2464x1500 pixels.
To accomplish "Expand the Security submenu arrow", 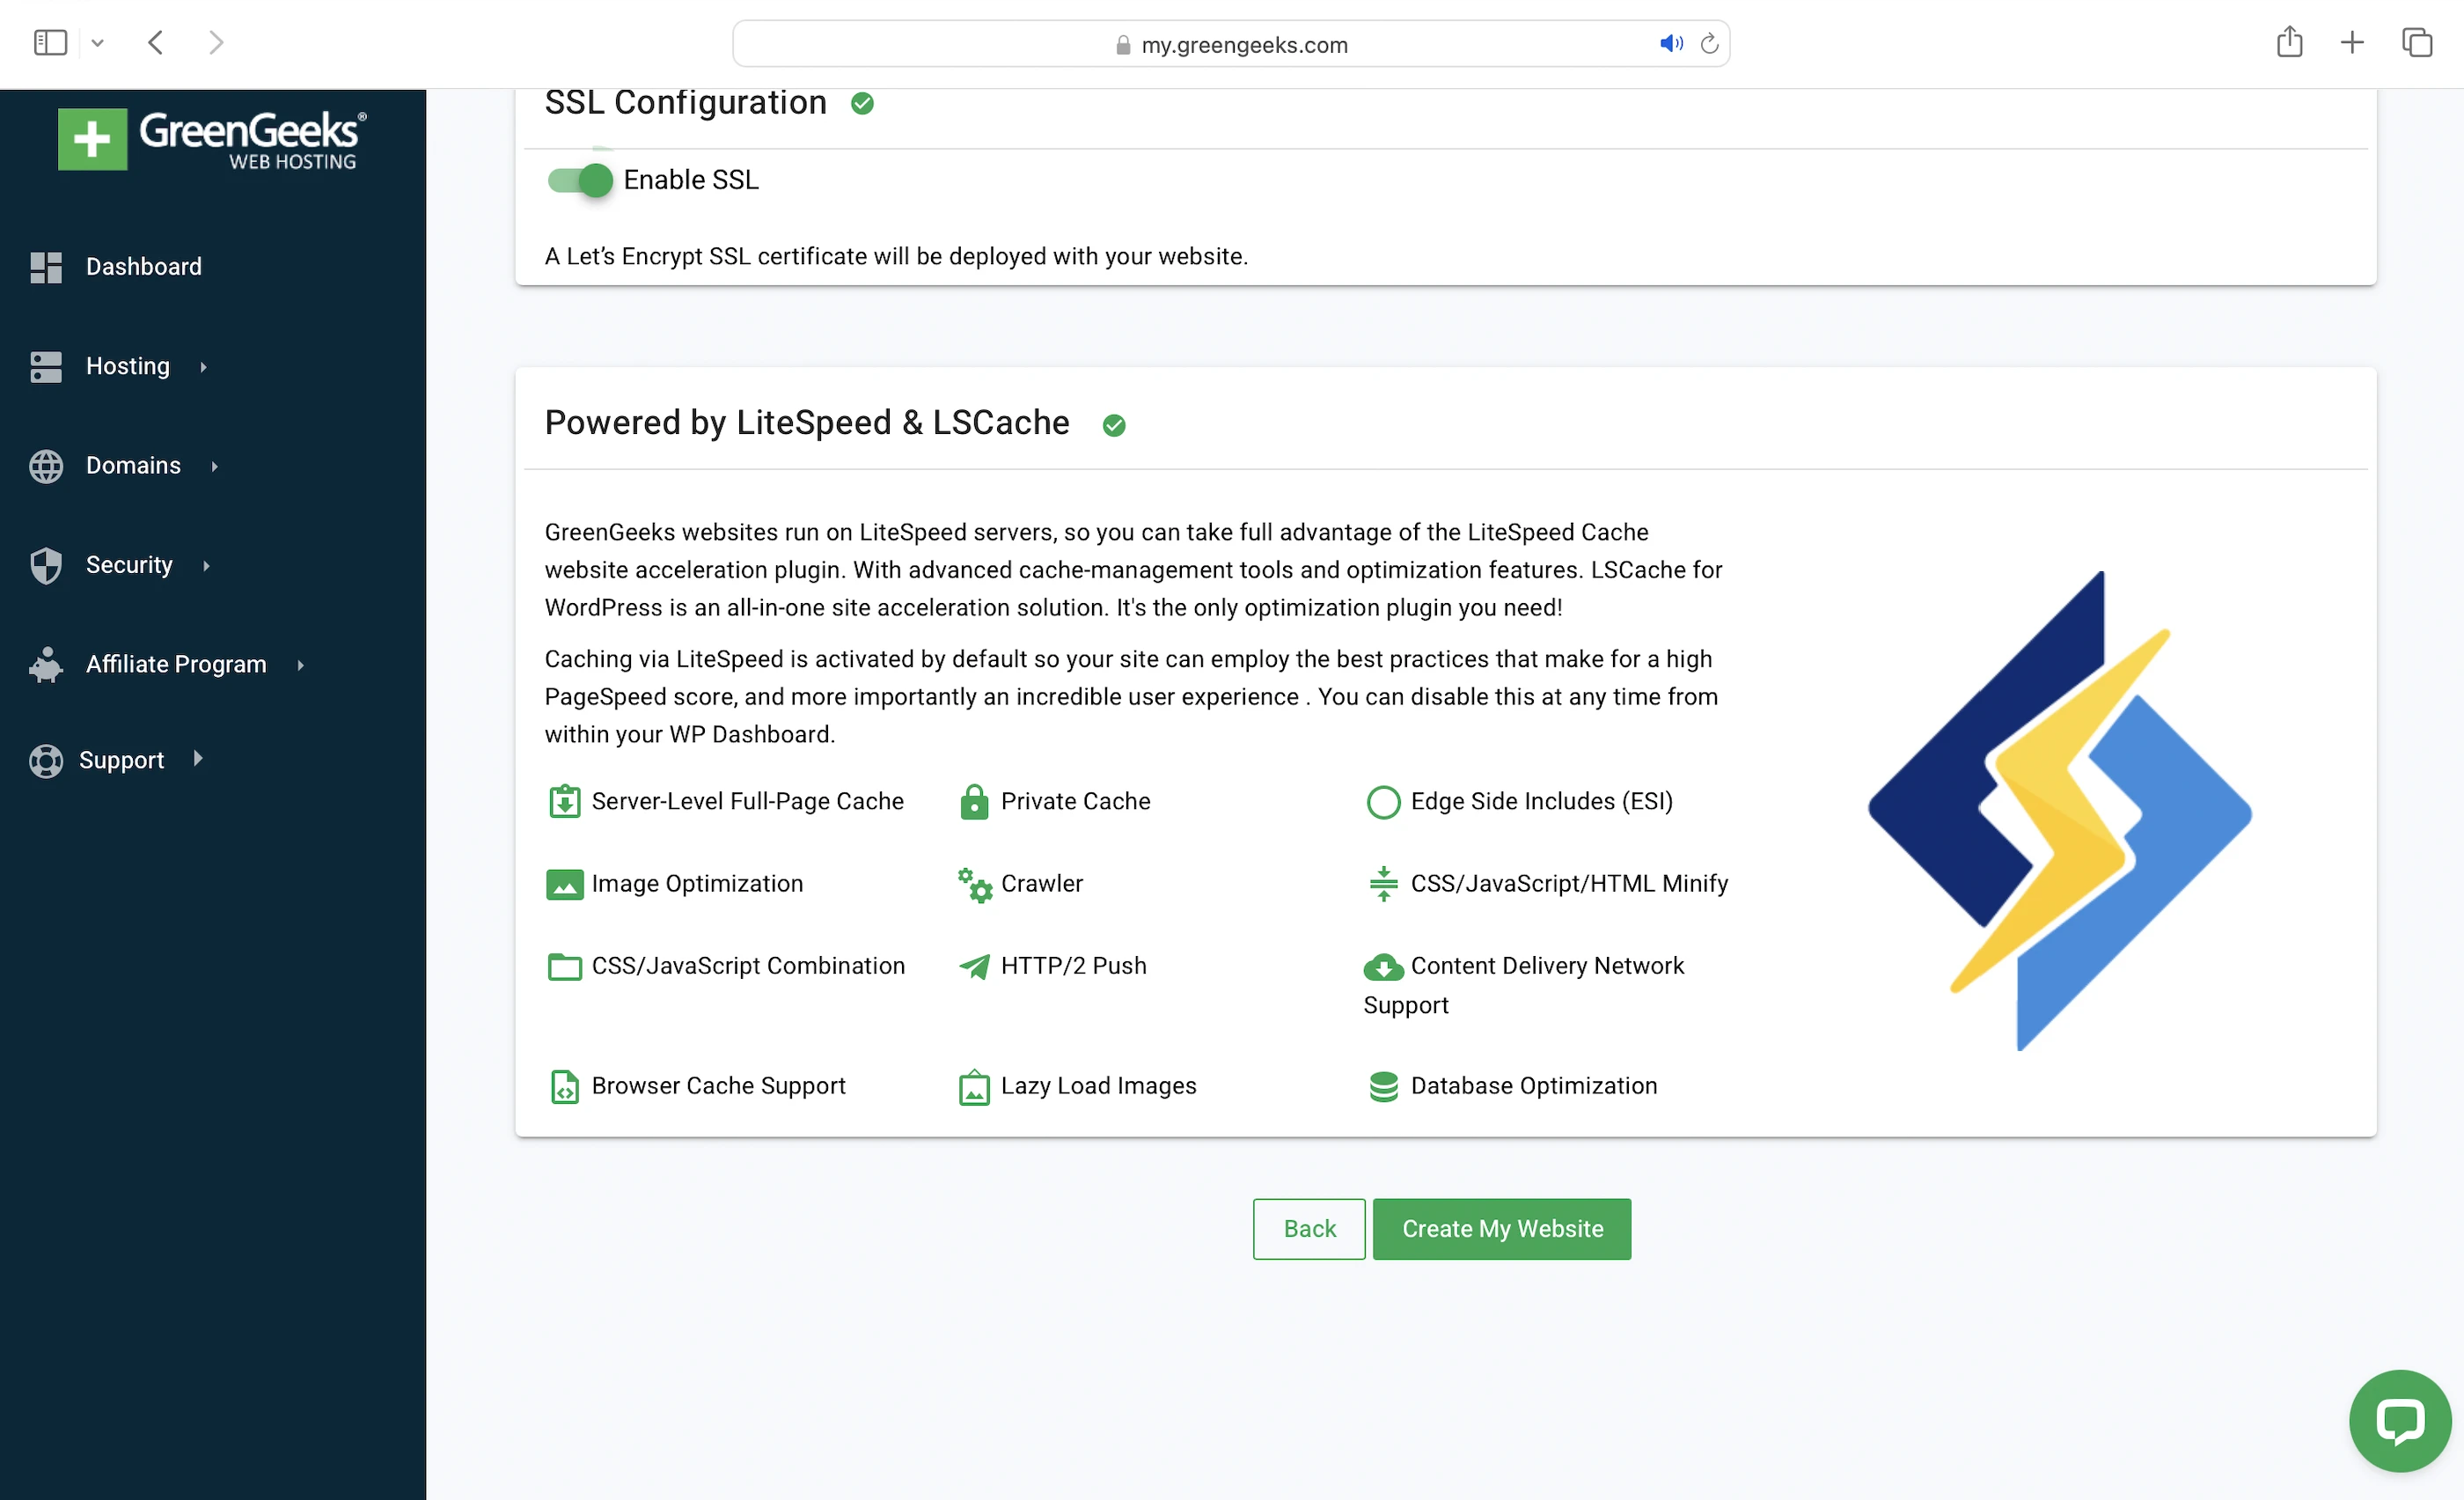I will pos(206,566).
